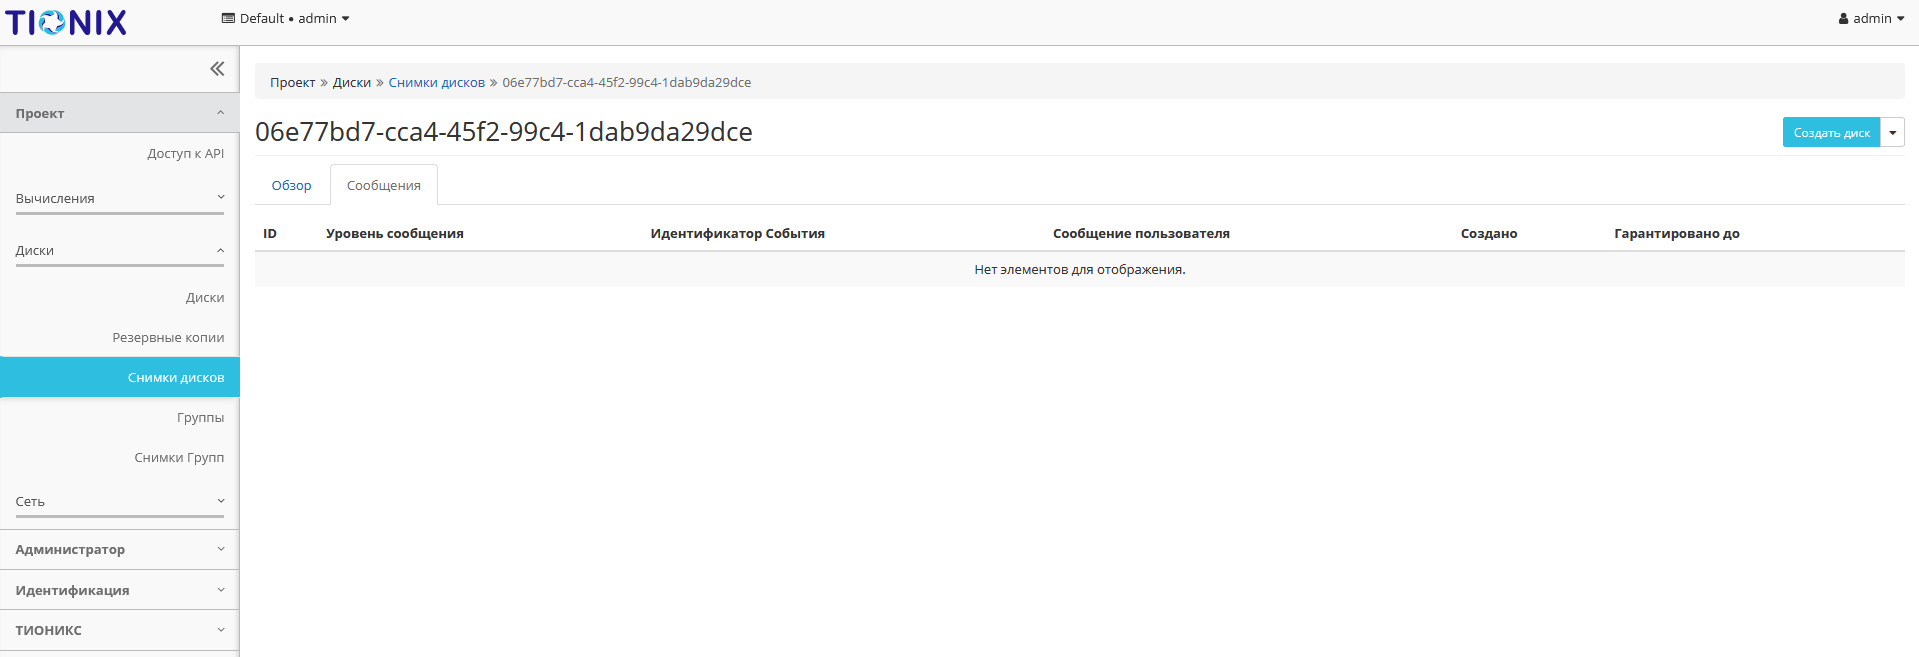Open the admin user menu
The width and height of the screenshot is (1919, 657).
click(x=1871, y=18)
